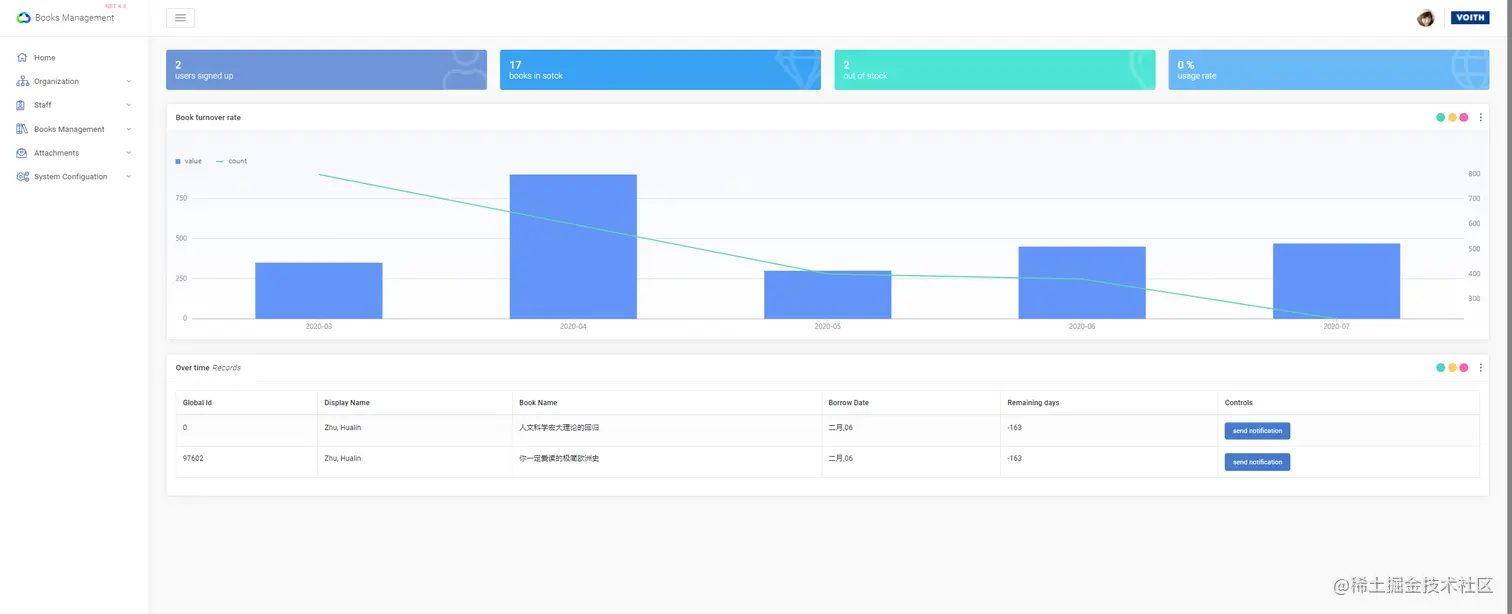Click the Attachments envelope icon
The image size is (1512, 614).
[22, 153]
